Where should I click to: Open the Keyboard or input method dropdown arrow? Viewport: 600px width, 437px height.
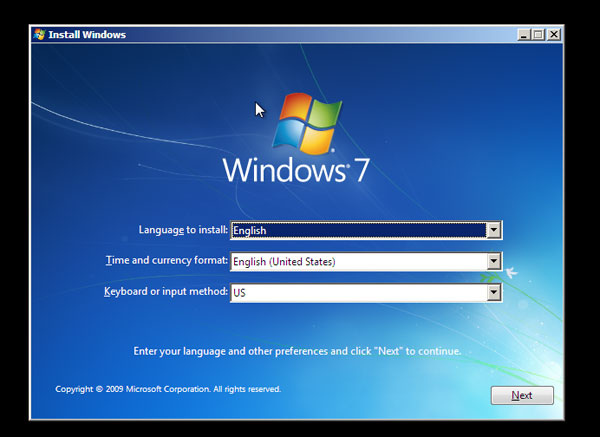tap(493, 293)
